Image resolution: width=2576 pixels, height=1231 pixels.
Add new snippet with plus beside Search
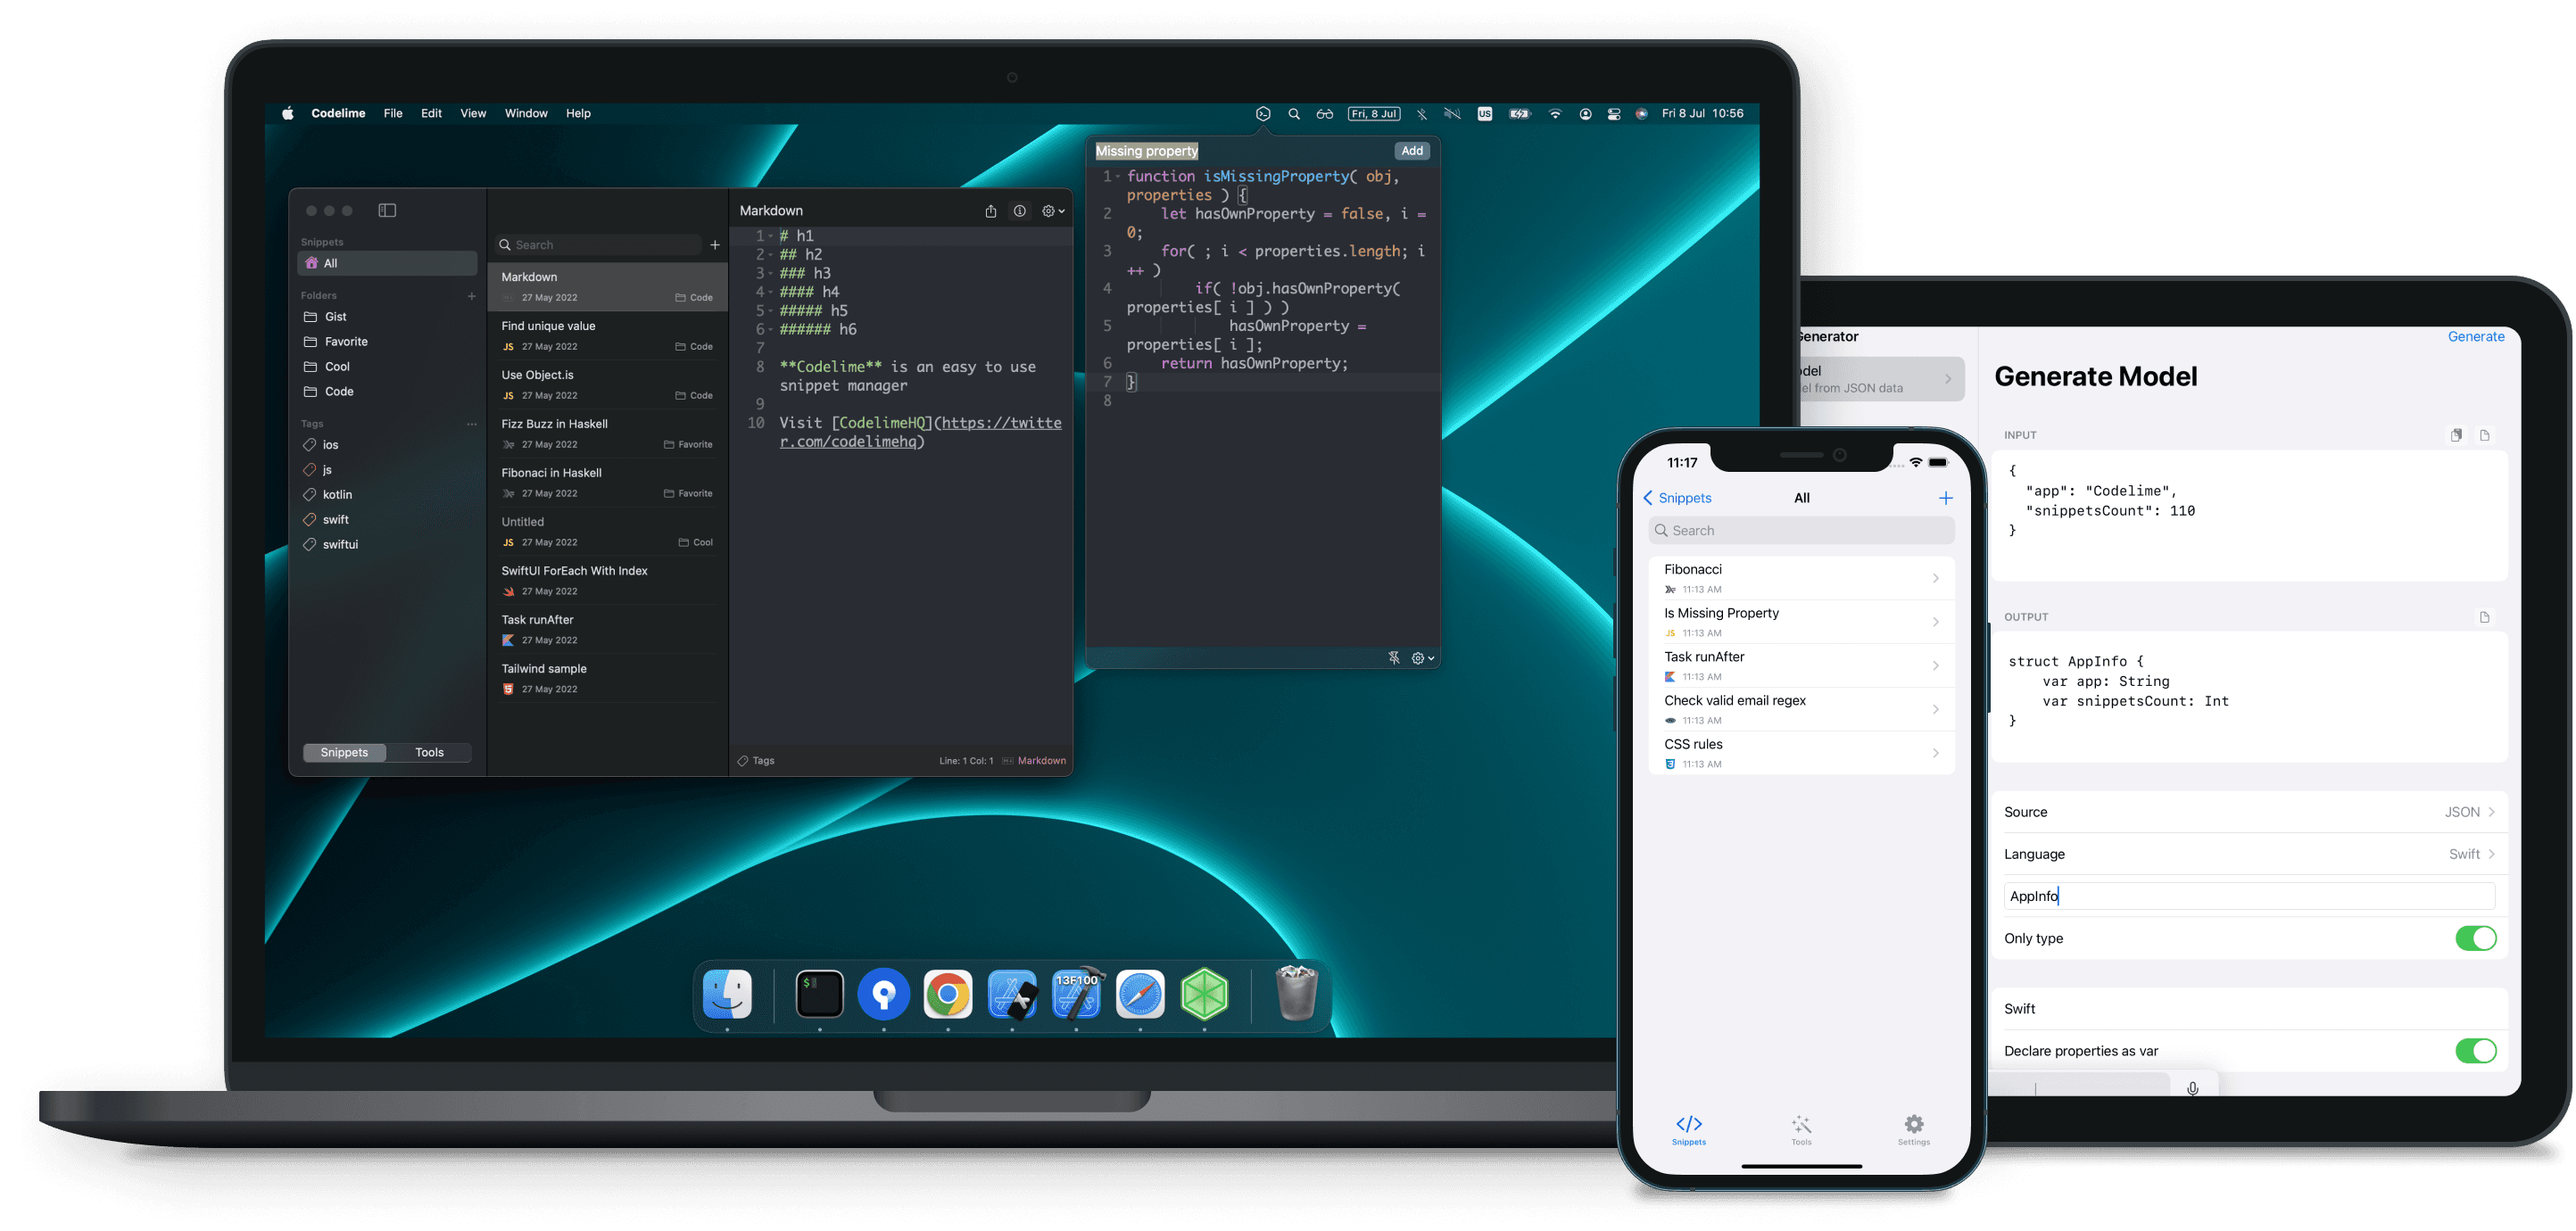click(715, 245)
